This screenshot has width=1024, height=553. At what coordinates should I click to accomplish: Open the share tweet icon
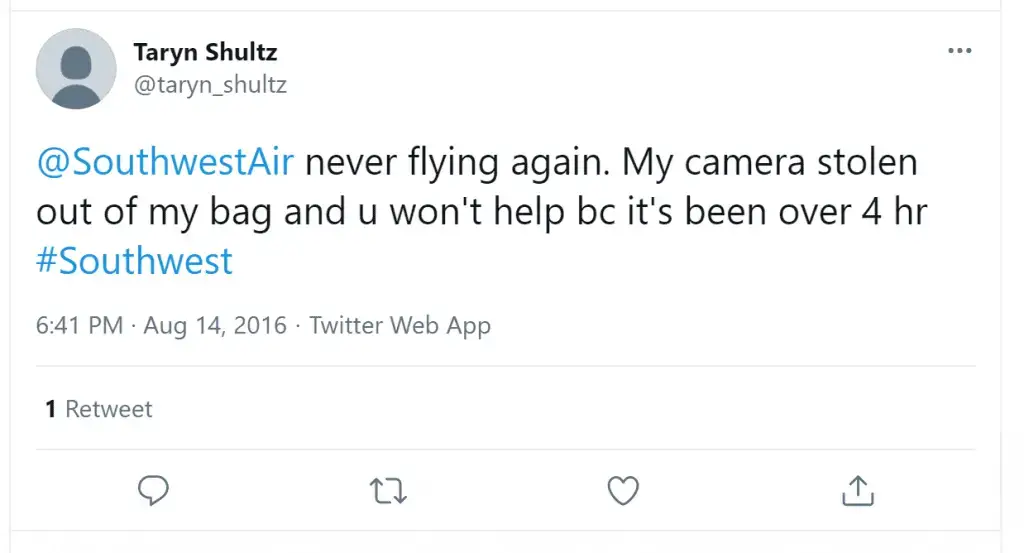pos(857,490)
